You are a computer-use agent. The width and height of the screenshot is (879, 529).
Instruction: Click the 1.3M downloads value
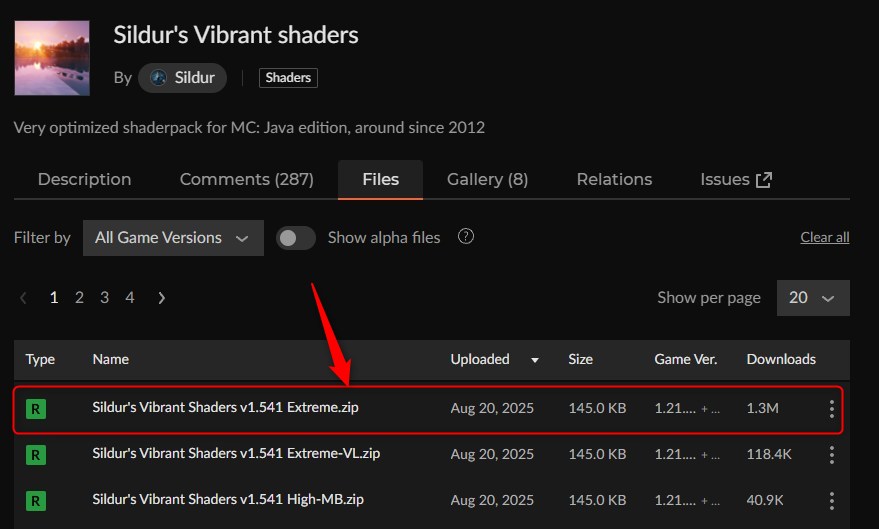click(x=762, y=408)
